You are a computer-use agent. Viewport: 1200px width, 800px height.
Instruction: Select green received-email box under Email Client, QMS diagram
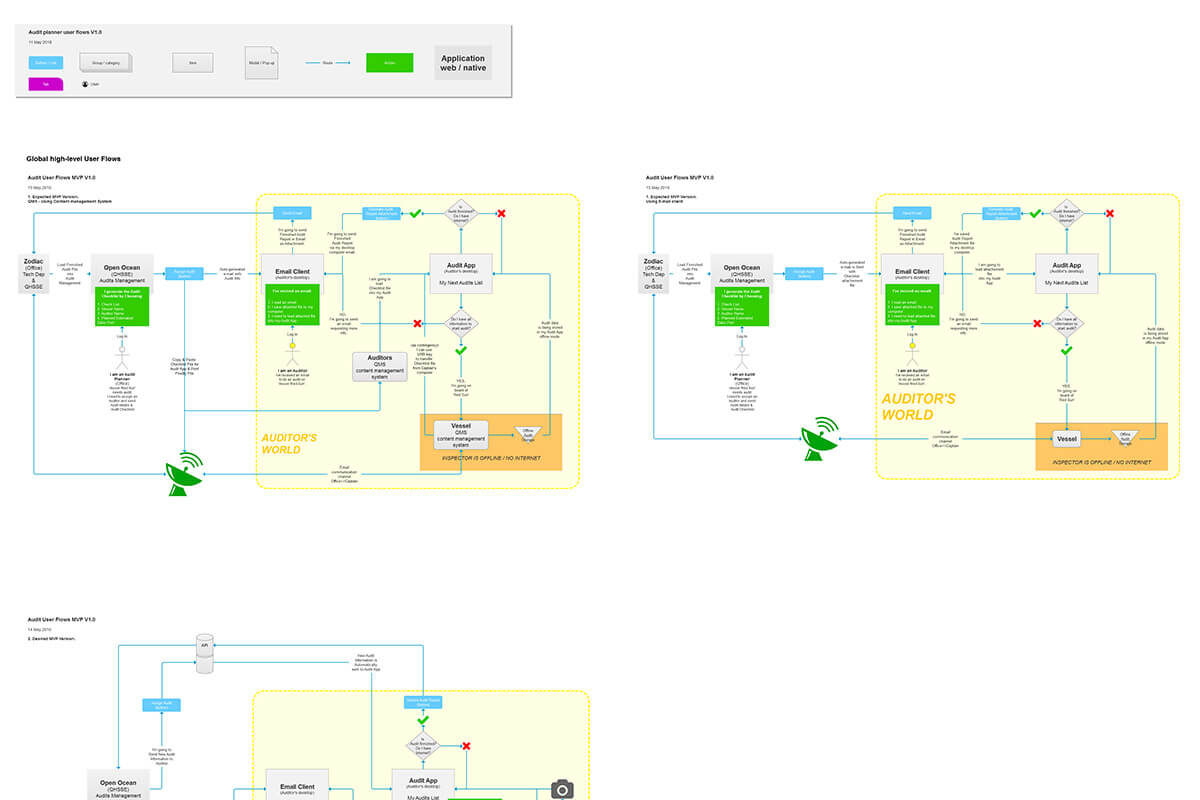(x=293, y=306)
